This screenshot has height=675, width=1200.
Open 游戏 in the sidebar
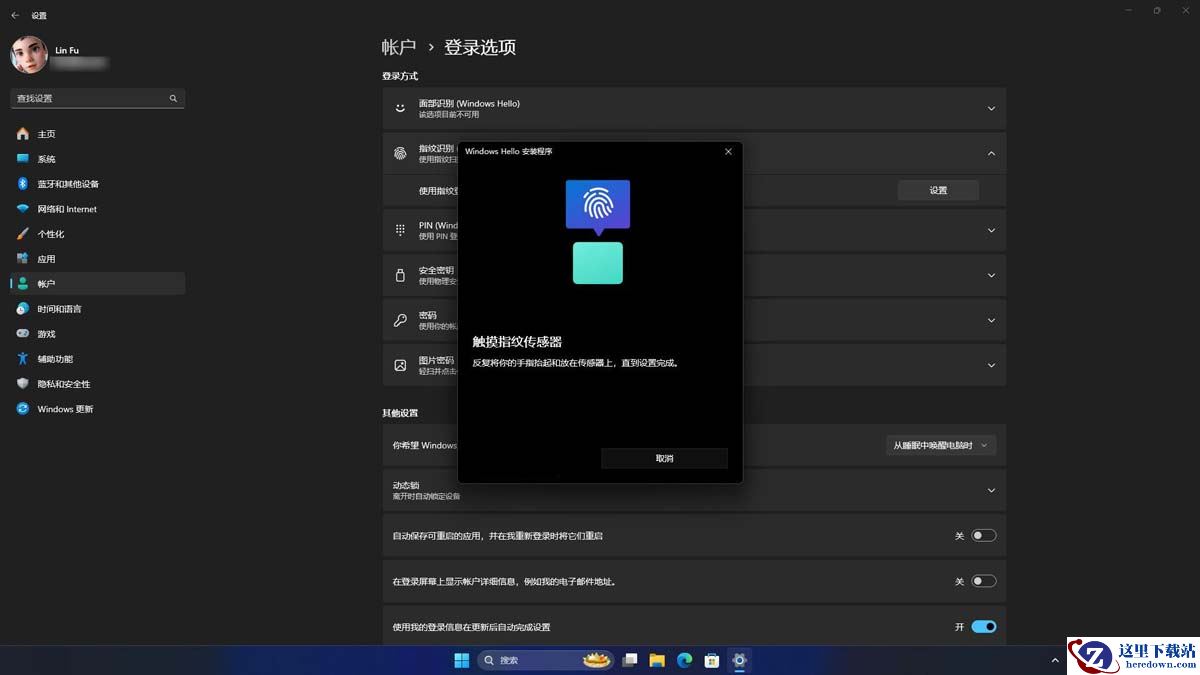(98, 334)
